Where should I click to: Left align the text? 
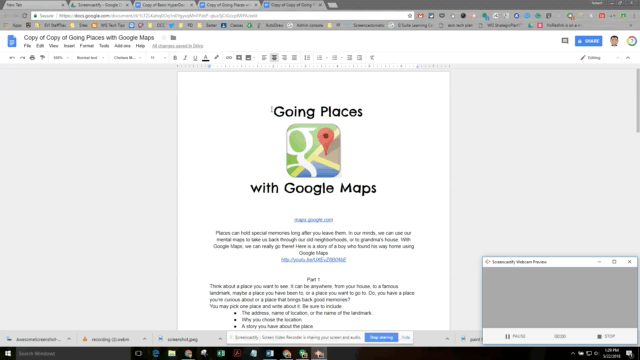coord(264,58)
